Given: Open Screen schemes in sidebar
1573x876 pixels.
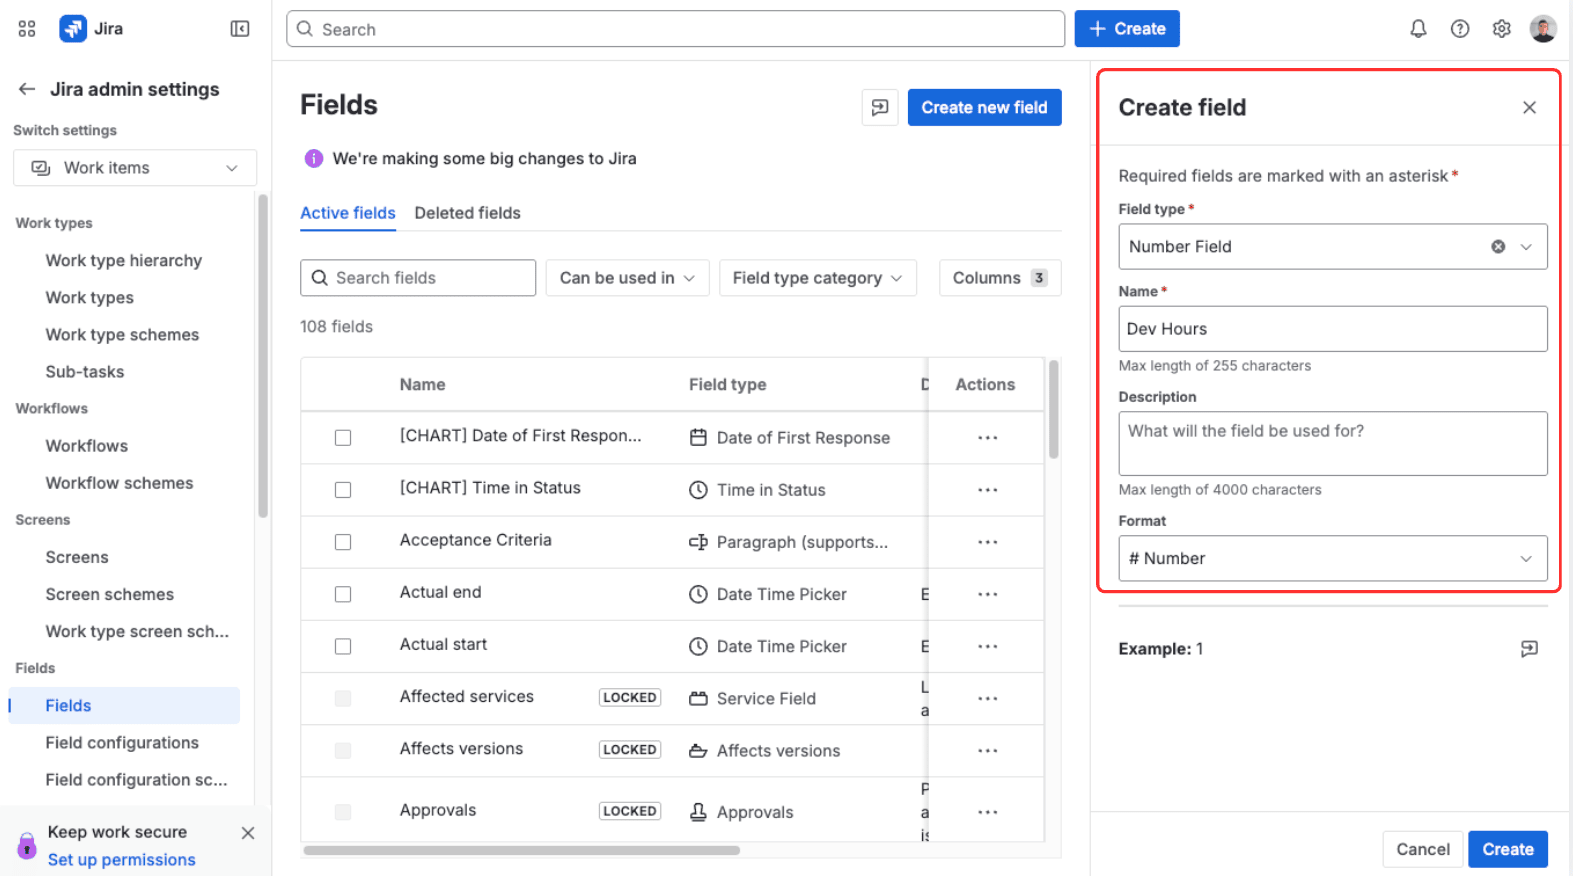Looking at the screenshot, I should coord(110,595).
